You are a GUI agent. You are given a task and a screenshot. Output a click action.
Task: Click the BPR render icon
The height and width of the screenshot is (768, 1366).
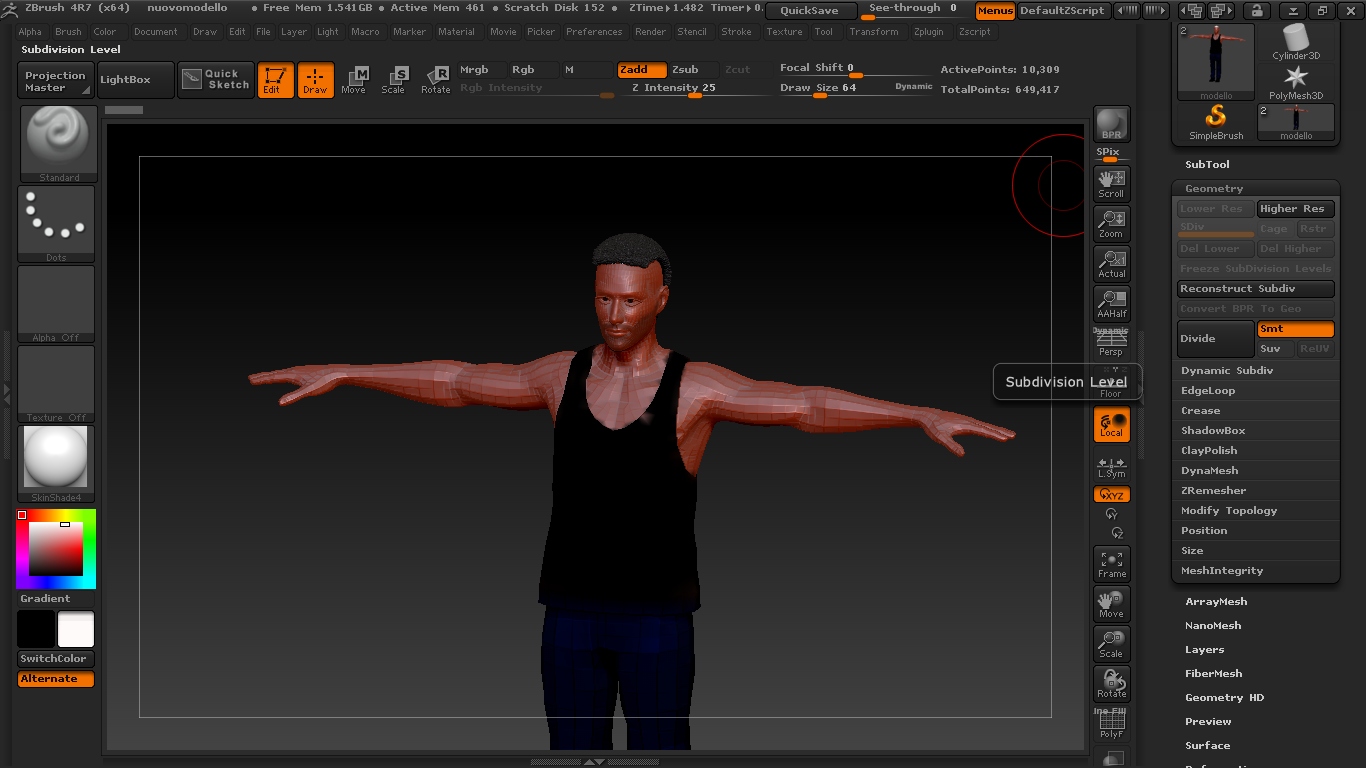1111,124
